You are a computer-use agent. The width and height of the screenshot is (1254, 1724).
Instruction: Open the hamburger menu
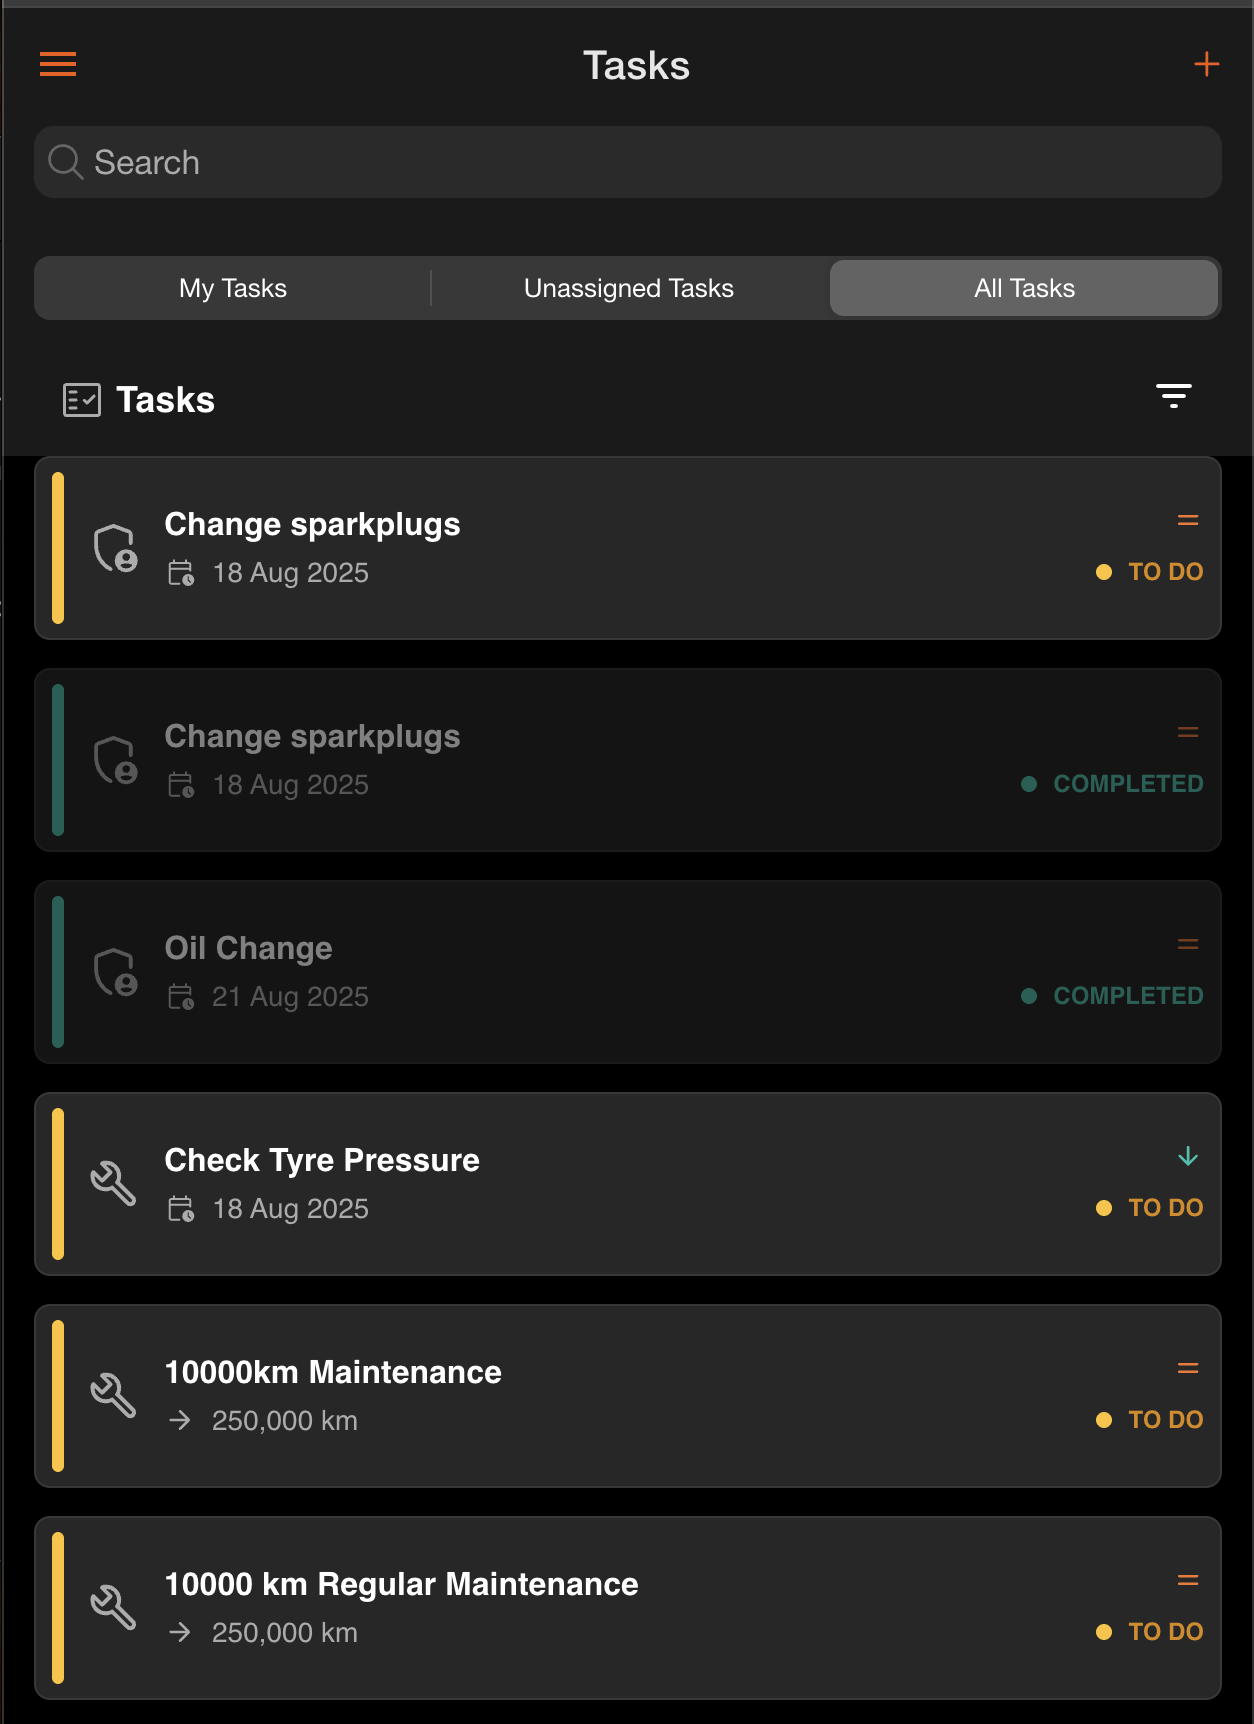pyautogui.click(x=58, y=65)
